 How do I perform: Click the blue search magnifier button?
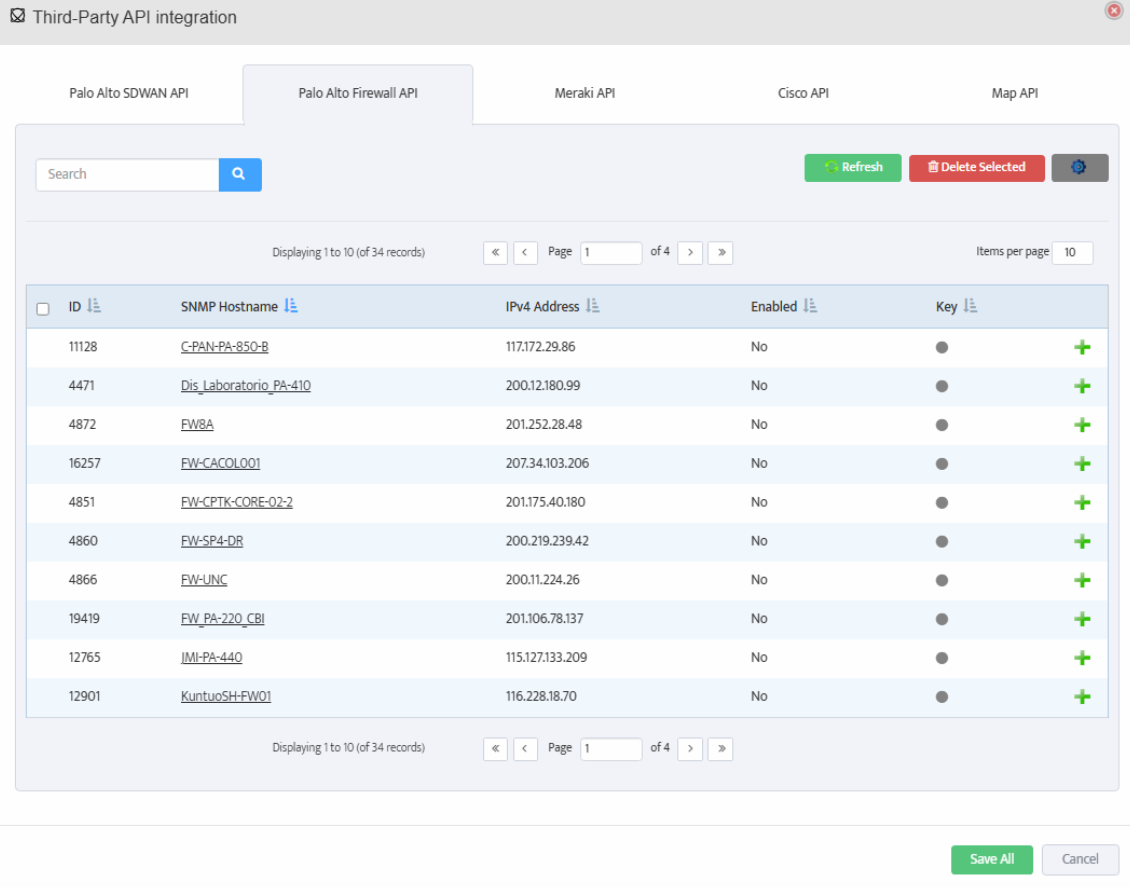click(x=240, y=174)
